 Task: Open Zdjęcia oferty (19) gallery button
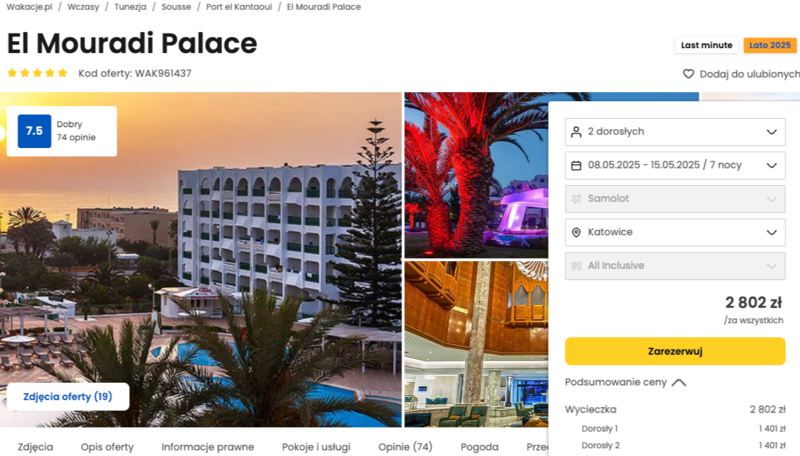(68, 396)
